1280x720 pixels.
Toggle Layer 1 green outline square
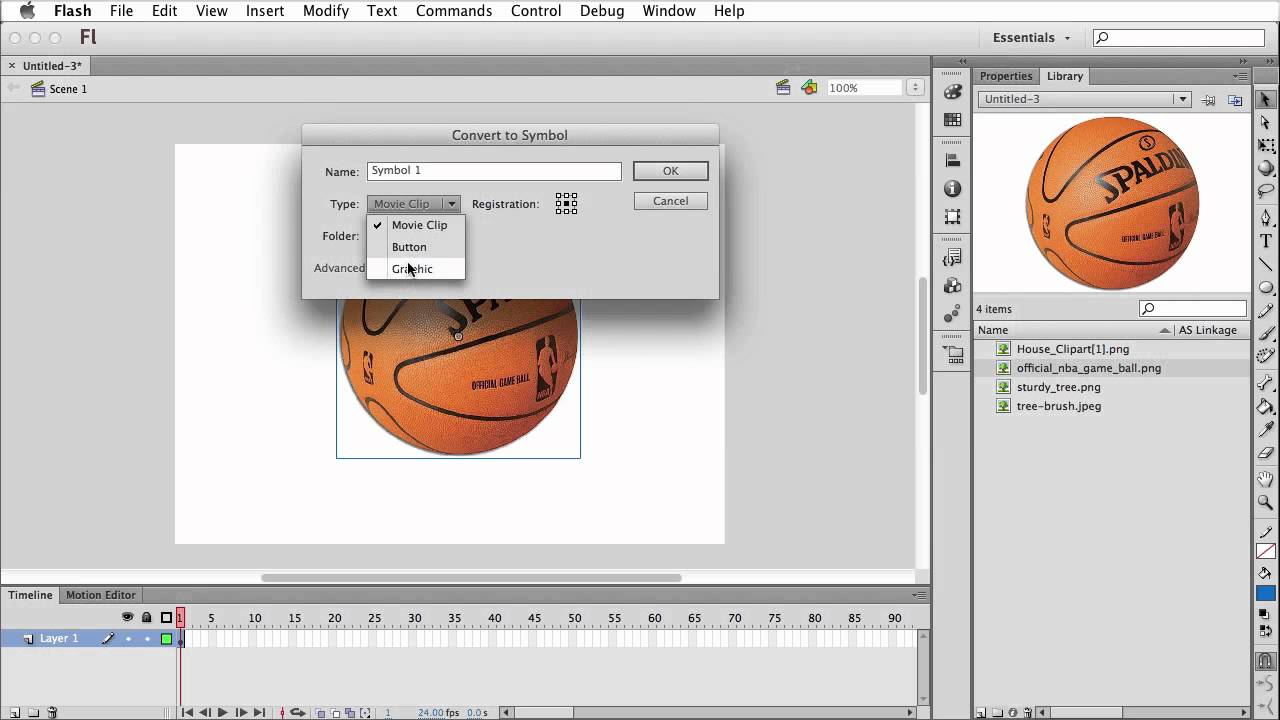166,639
